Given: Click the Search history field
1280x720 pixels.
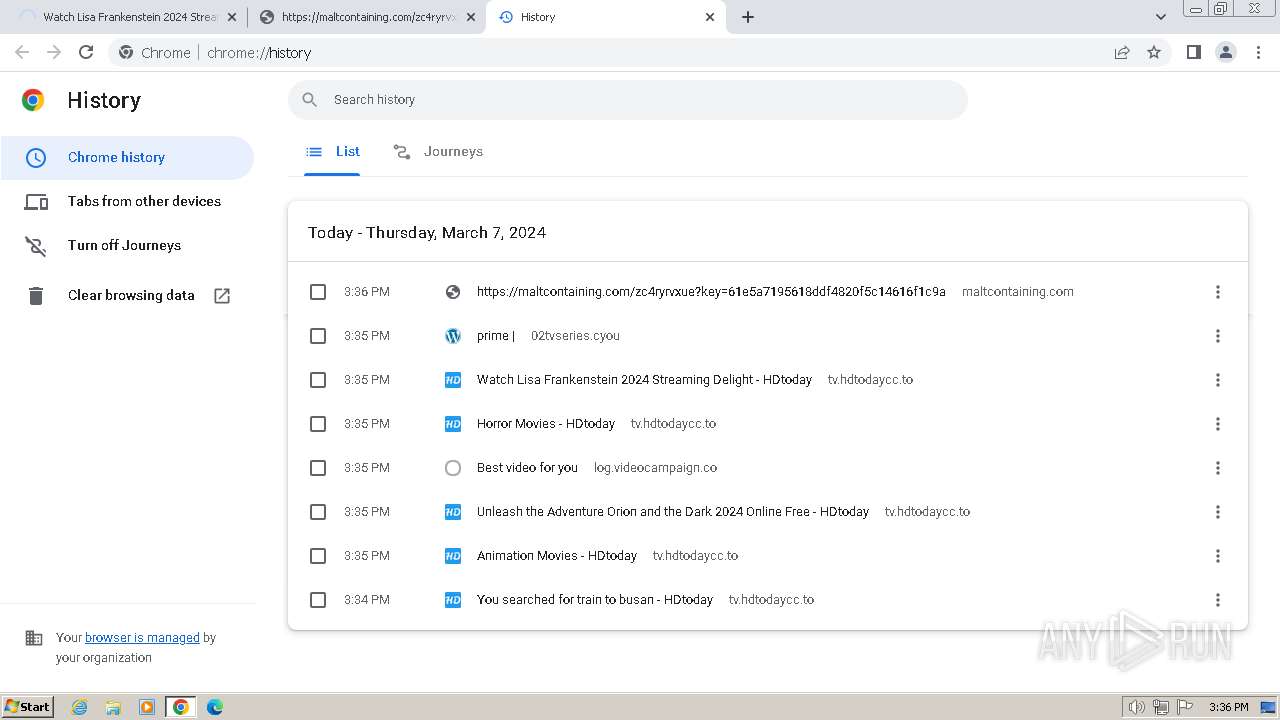Looking at the screenshot, I should click(x=628, y=100).
